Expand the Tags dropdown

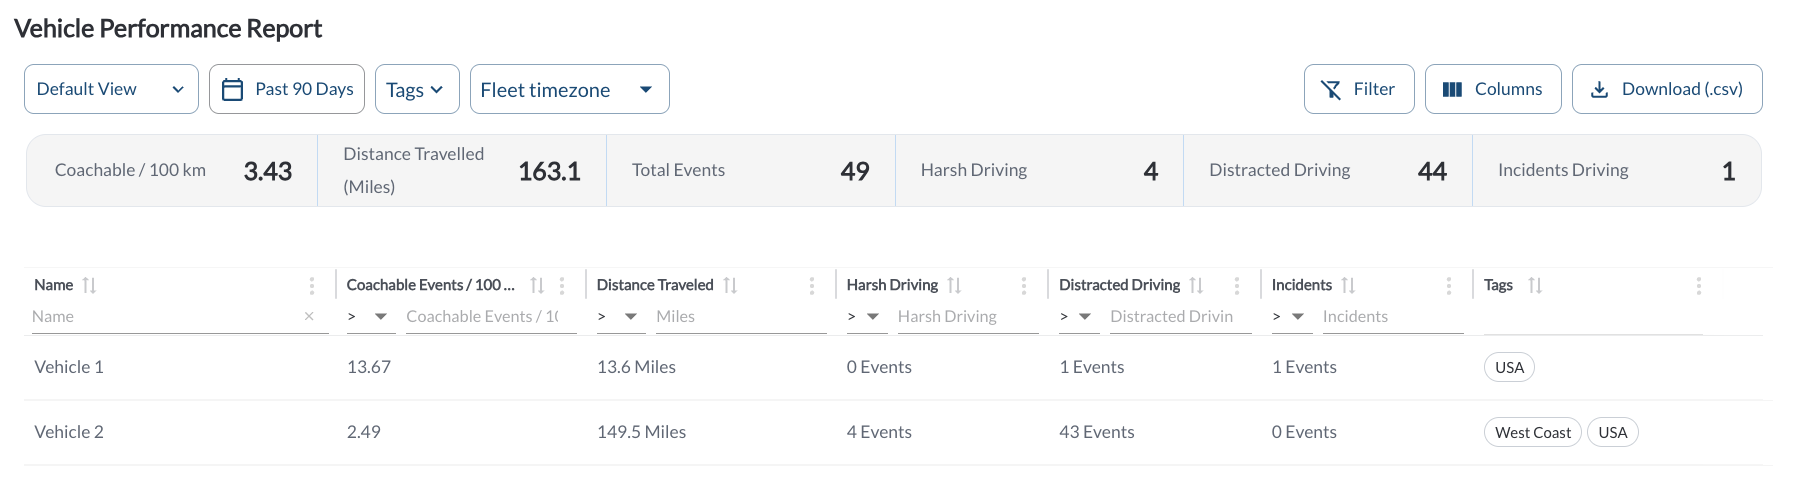click(417, 89)
